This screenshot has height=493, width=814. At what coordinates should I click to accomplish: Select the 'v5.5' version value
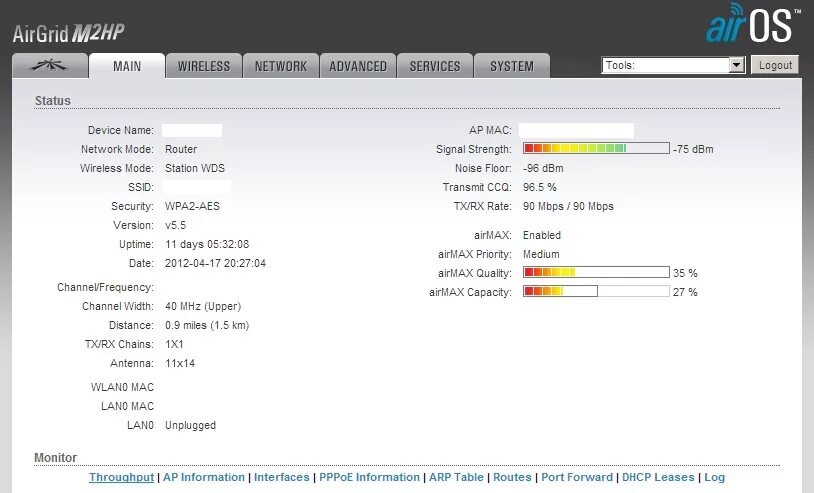point(175,225)
